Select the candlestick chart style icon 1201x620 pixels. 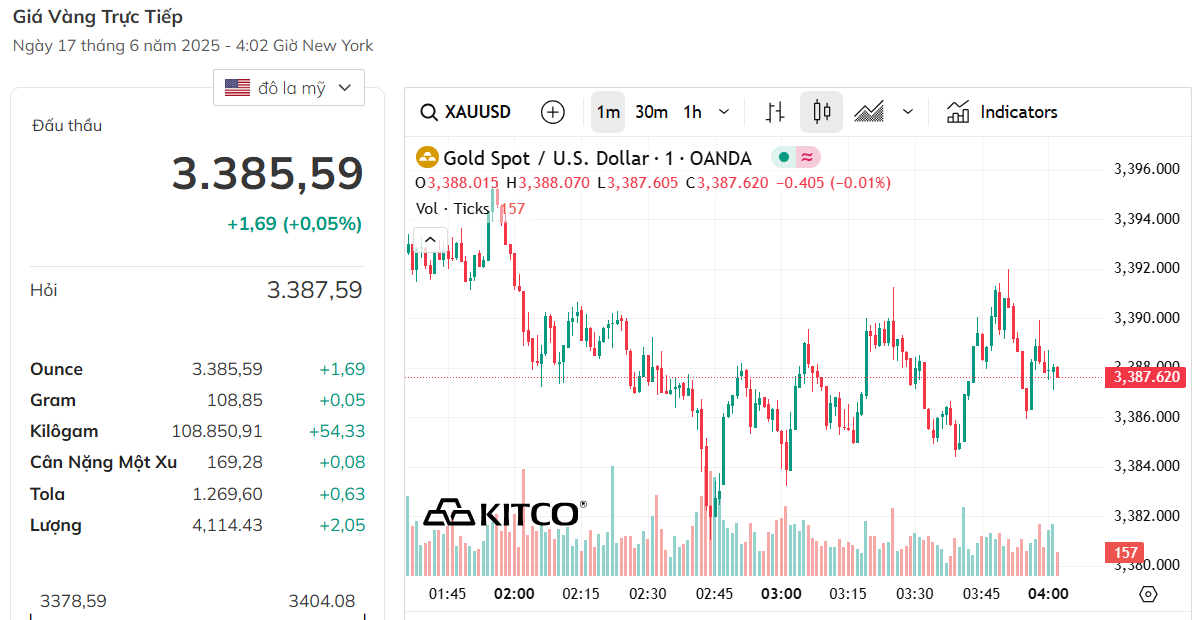click(822, 112)
